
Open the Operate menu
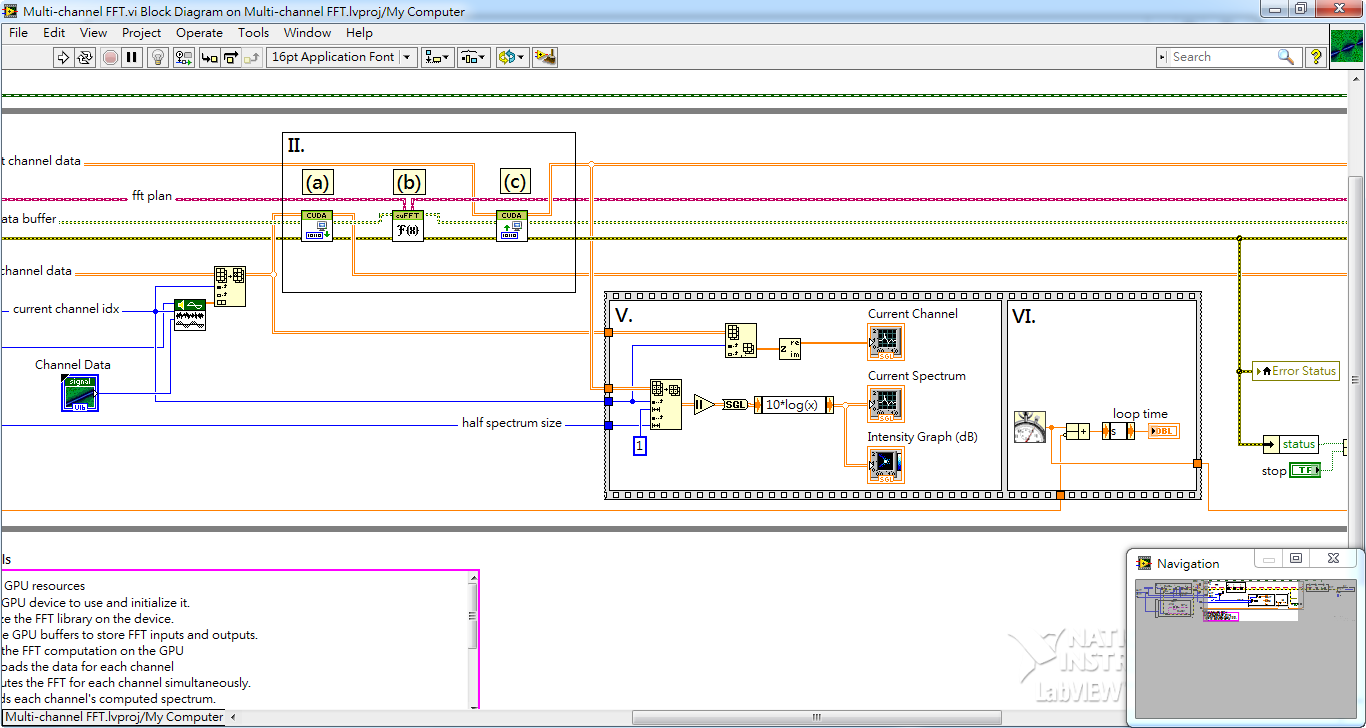tap(199, 33)
